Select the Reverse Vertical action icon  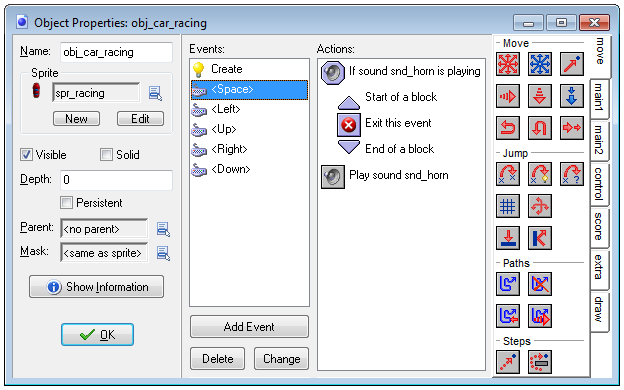(540, 128)
